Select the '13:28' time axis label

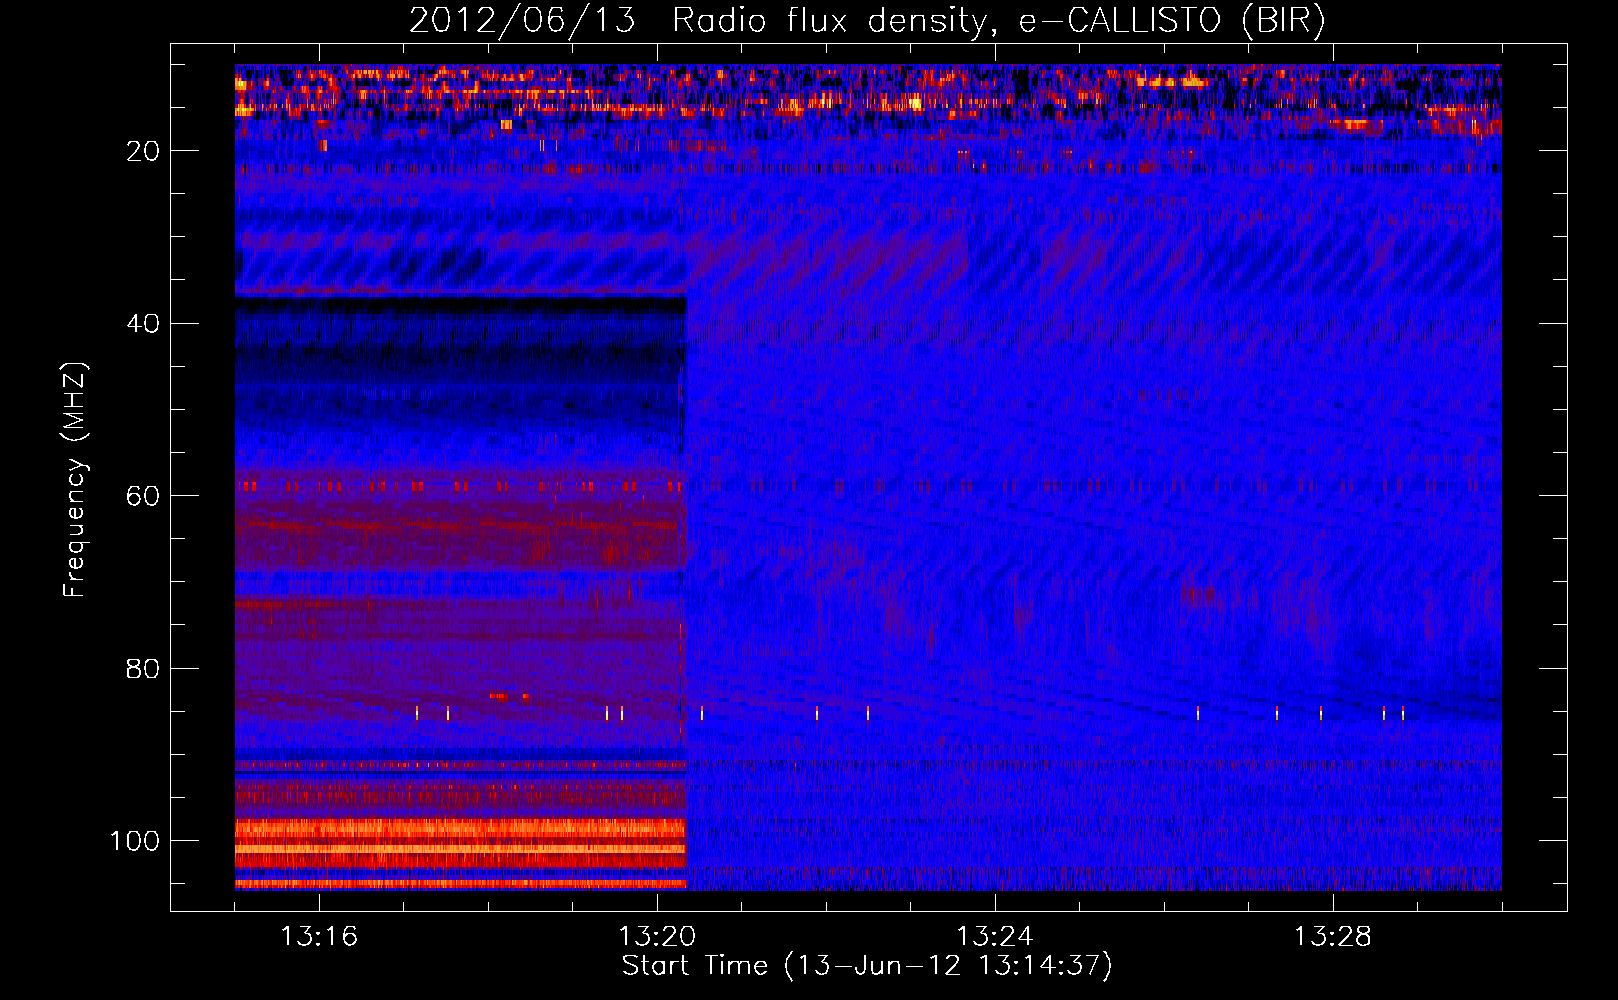(1333, 936)
